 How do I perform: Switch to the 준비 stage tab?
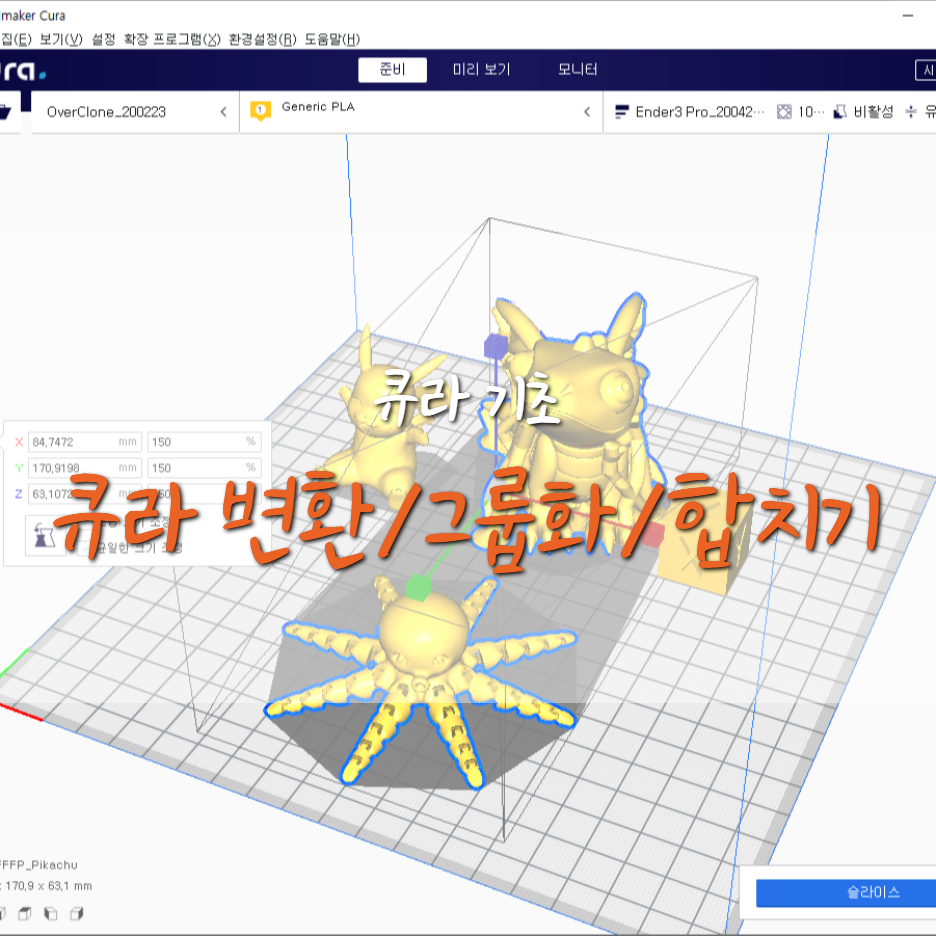pyautogui.click(x=392, y=70)
